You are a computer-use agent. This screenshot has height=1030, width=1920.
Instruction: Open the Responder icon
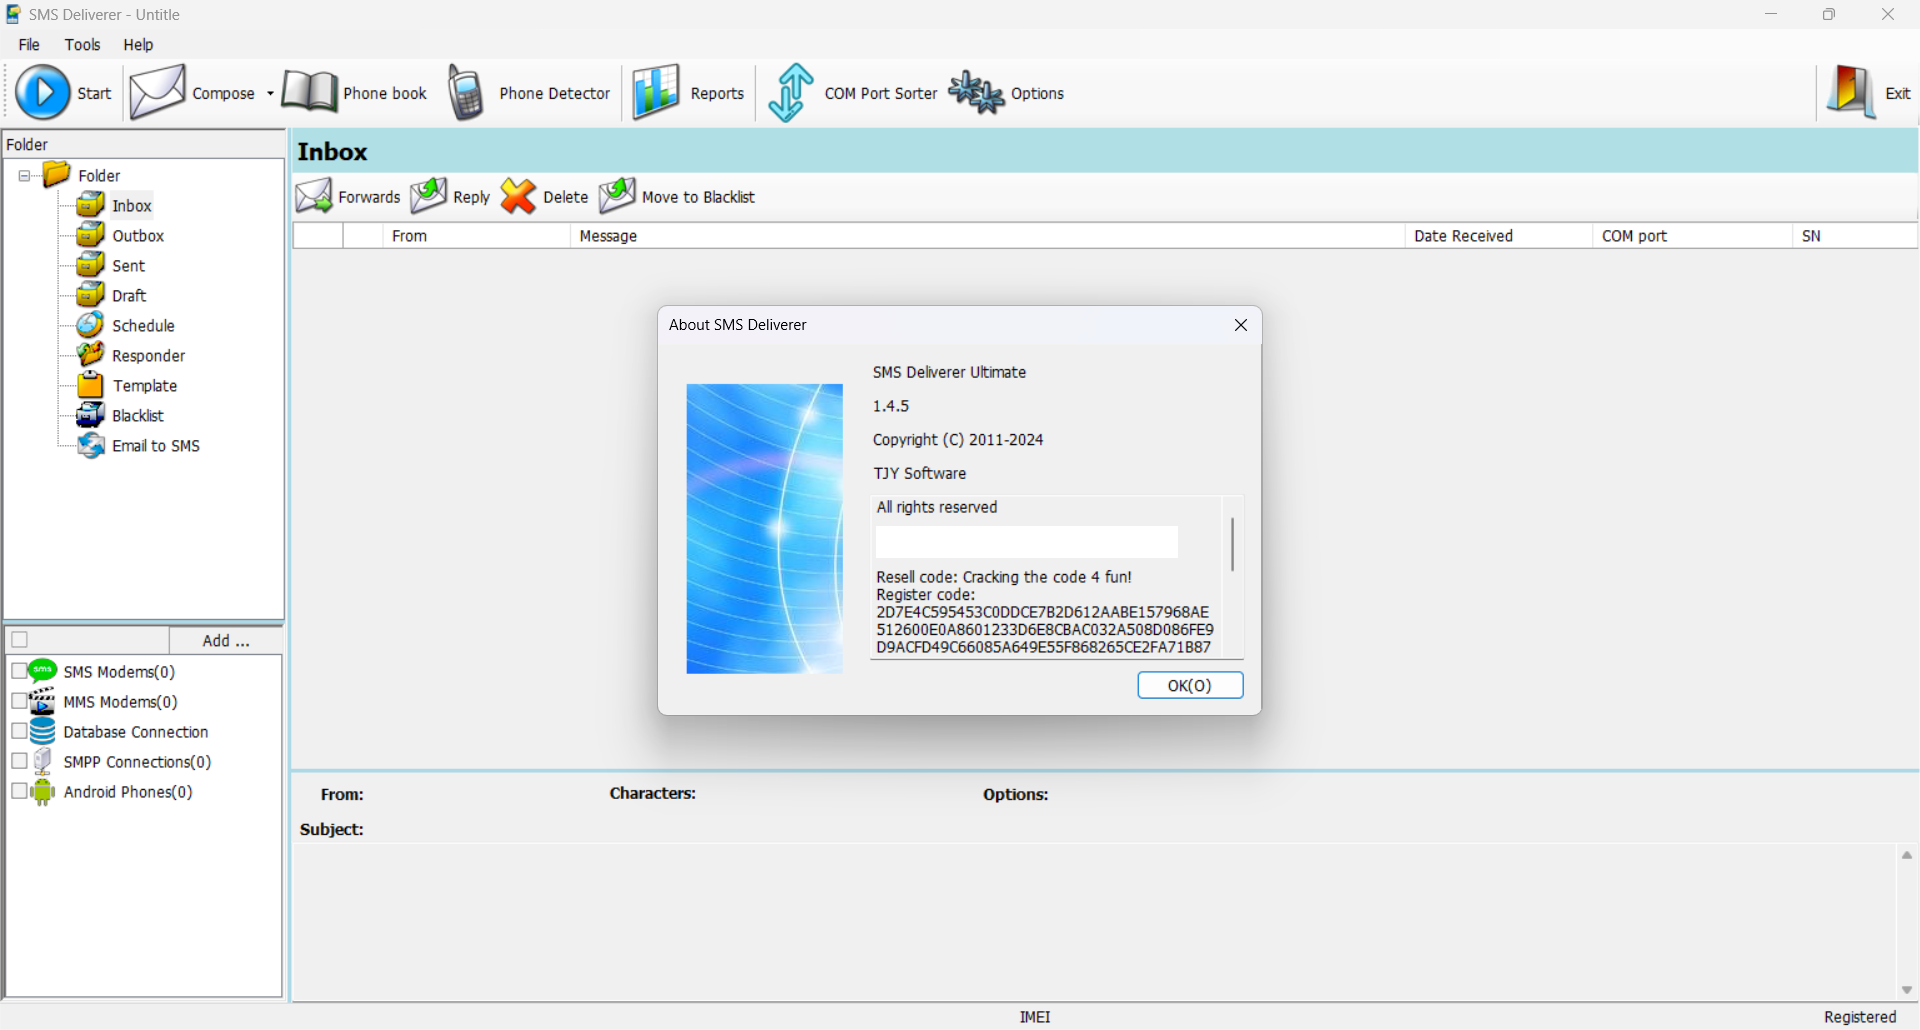point(91,355)
